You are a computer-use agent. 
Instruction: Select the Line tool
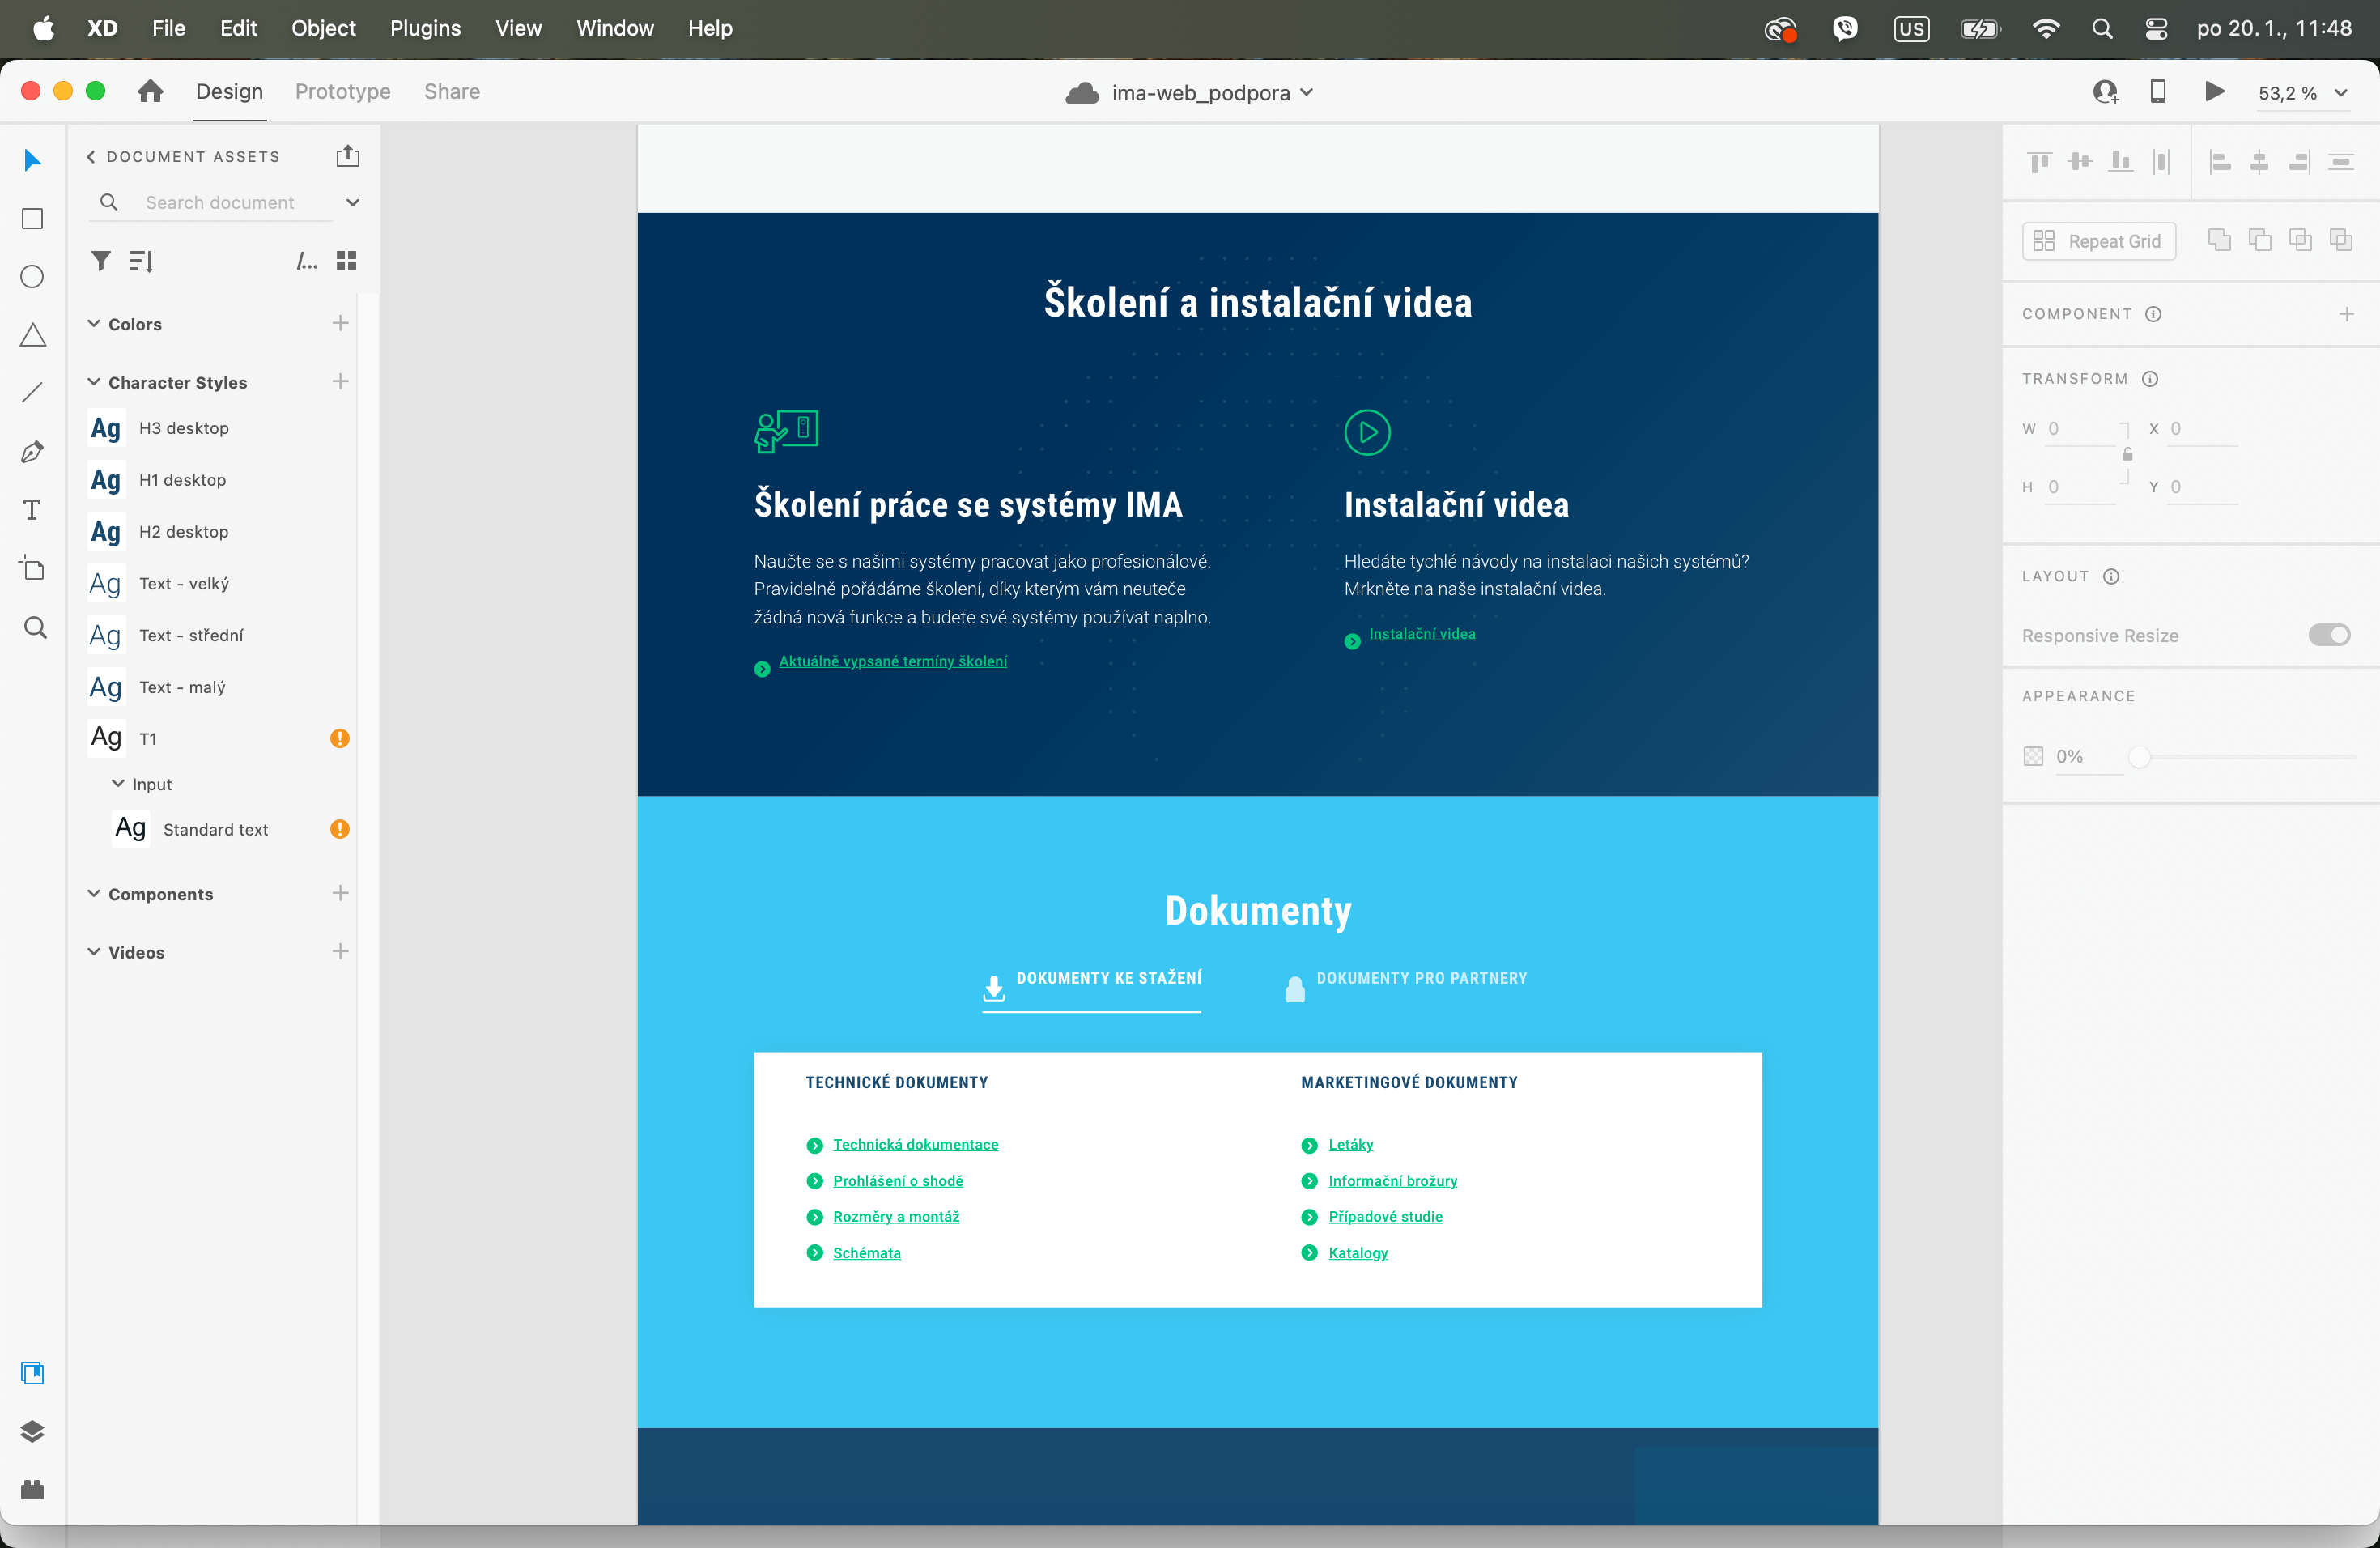tap(32, 393)
